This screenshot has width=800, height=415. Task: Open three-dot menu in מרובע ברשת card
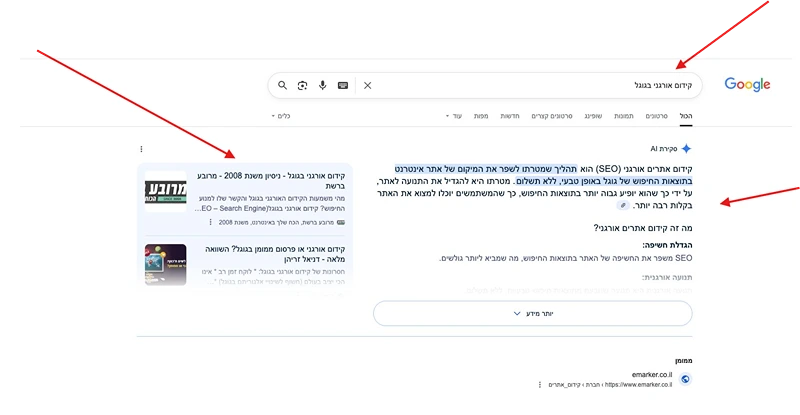point(210,222)
